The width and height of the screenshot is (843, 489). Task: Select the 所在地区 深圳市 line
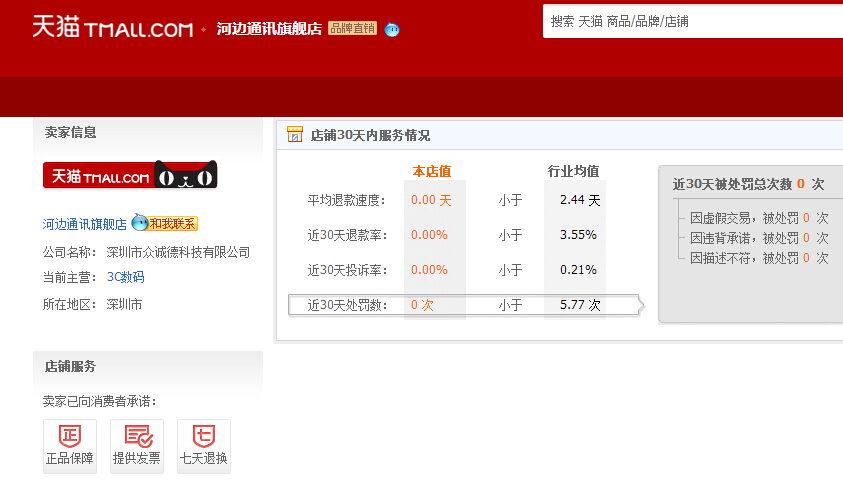tap(92, 304)
